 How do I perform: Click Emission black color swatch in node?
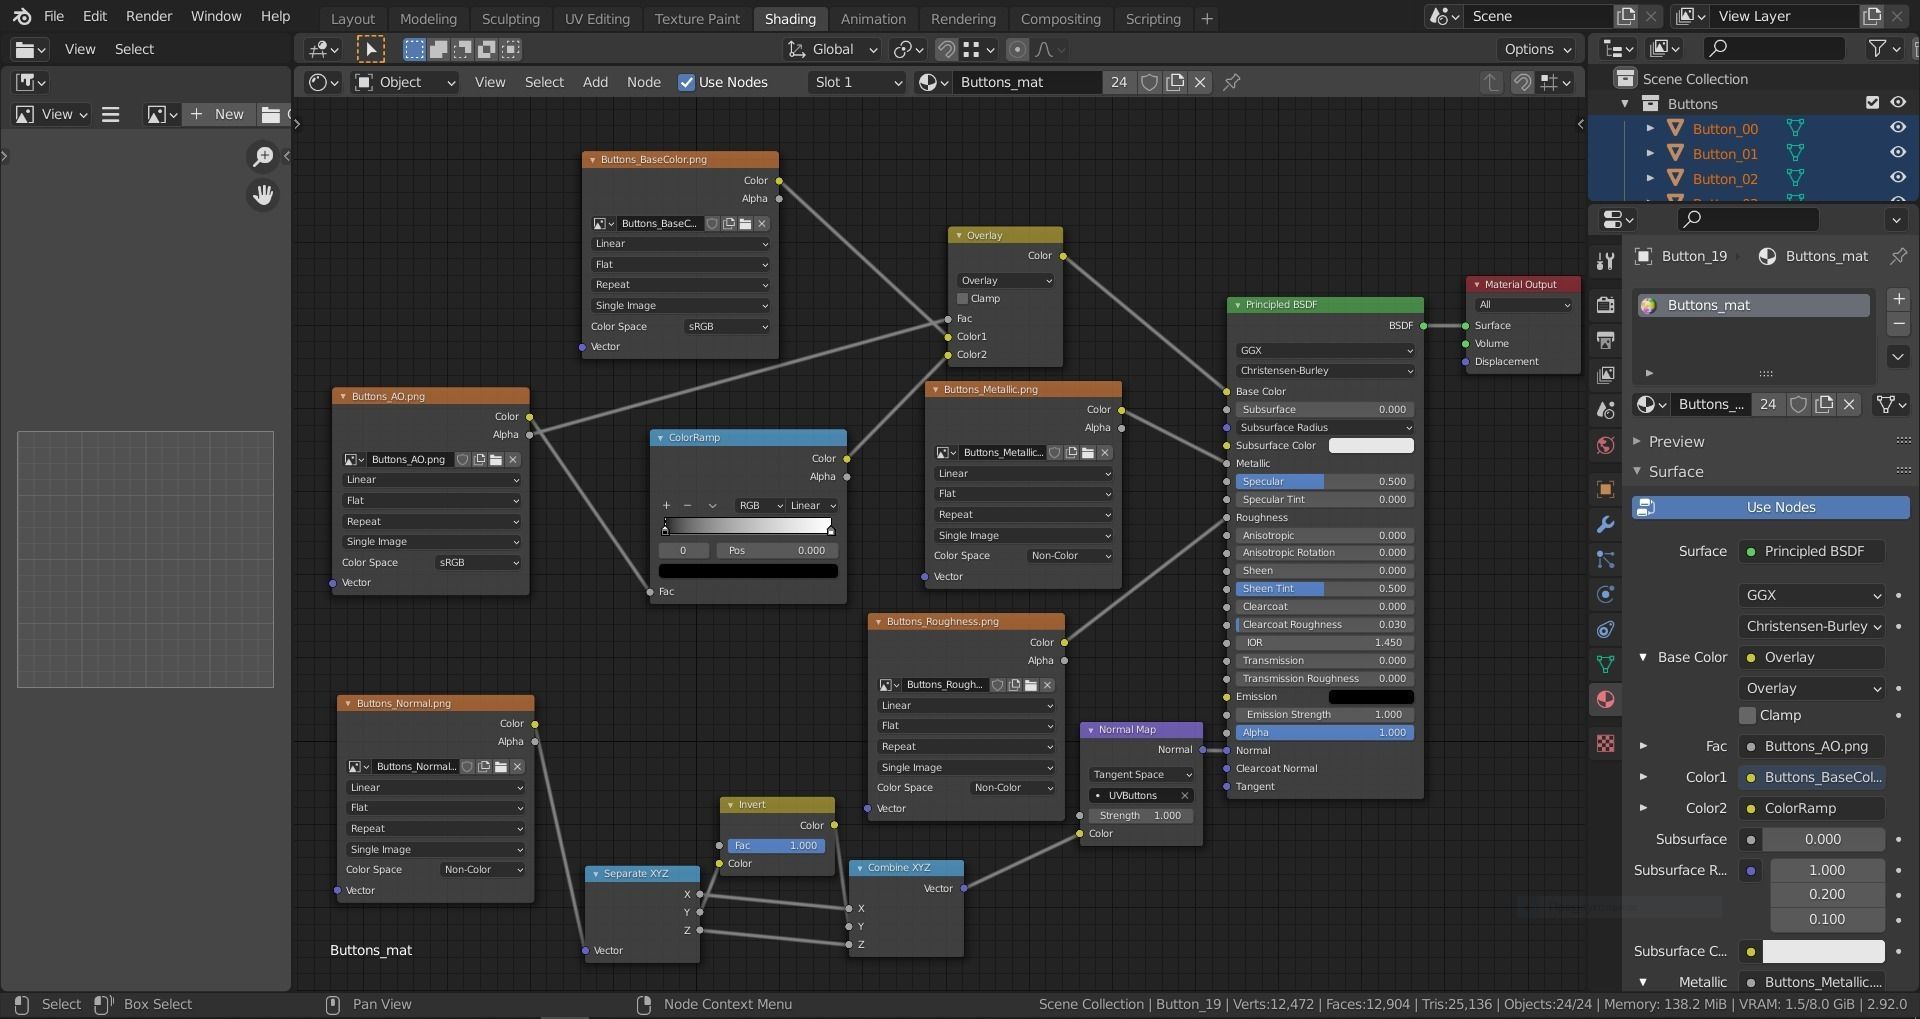pyautogui.click(x=1370, y=697)
